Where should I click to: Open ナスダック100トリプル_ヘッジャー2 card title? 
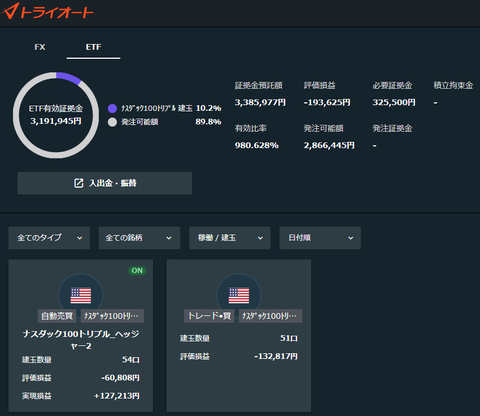[x=81, y=340]
